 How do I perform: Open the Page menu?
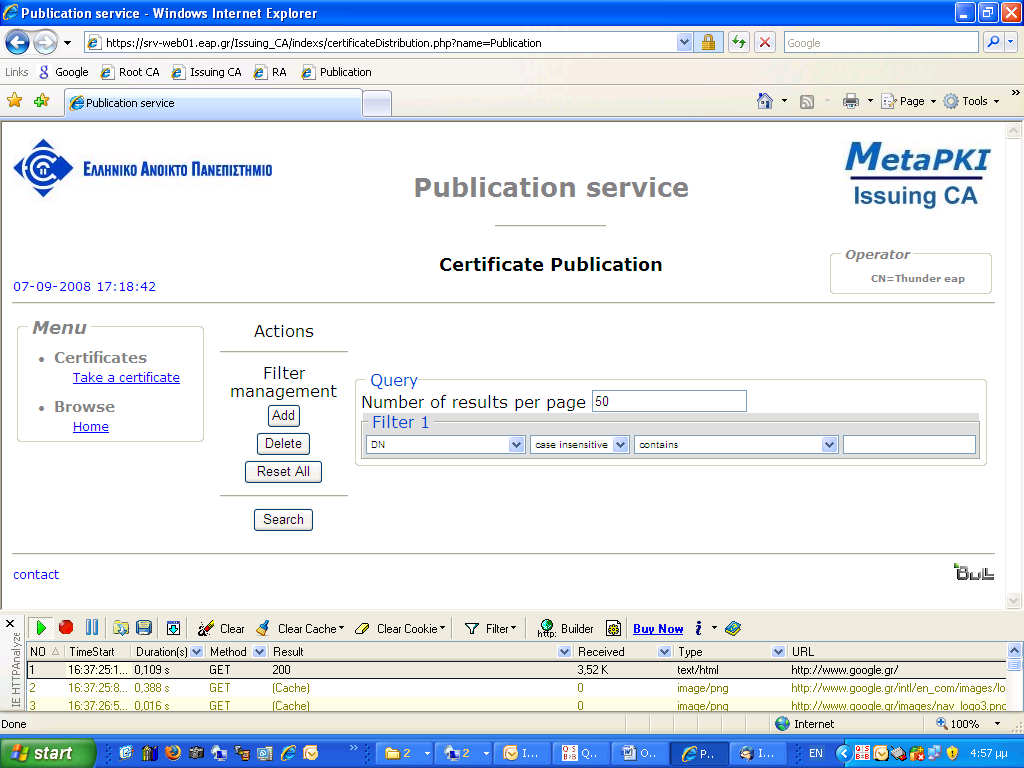(x=909, y=101)
